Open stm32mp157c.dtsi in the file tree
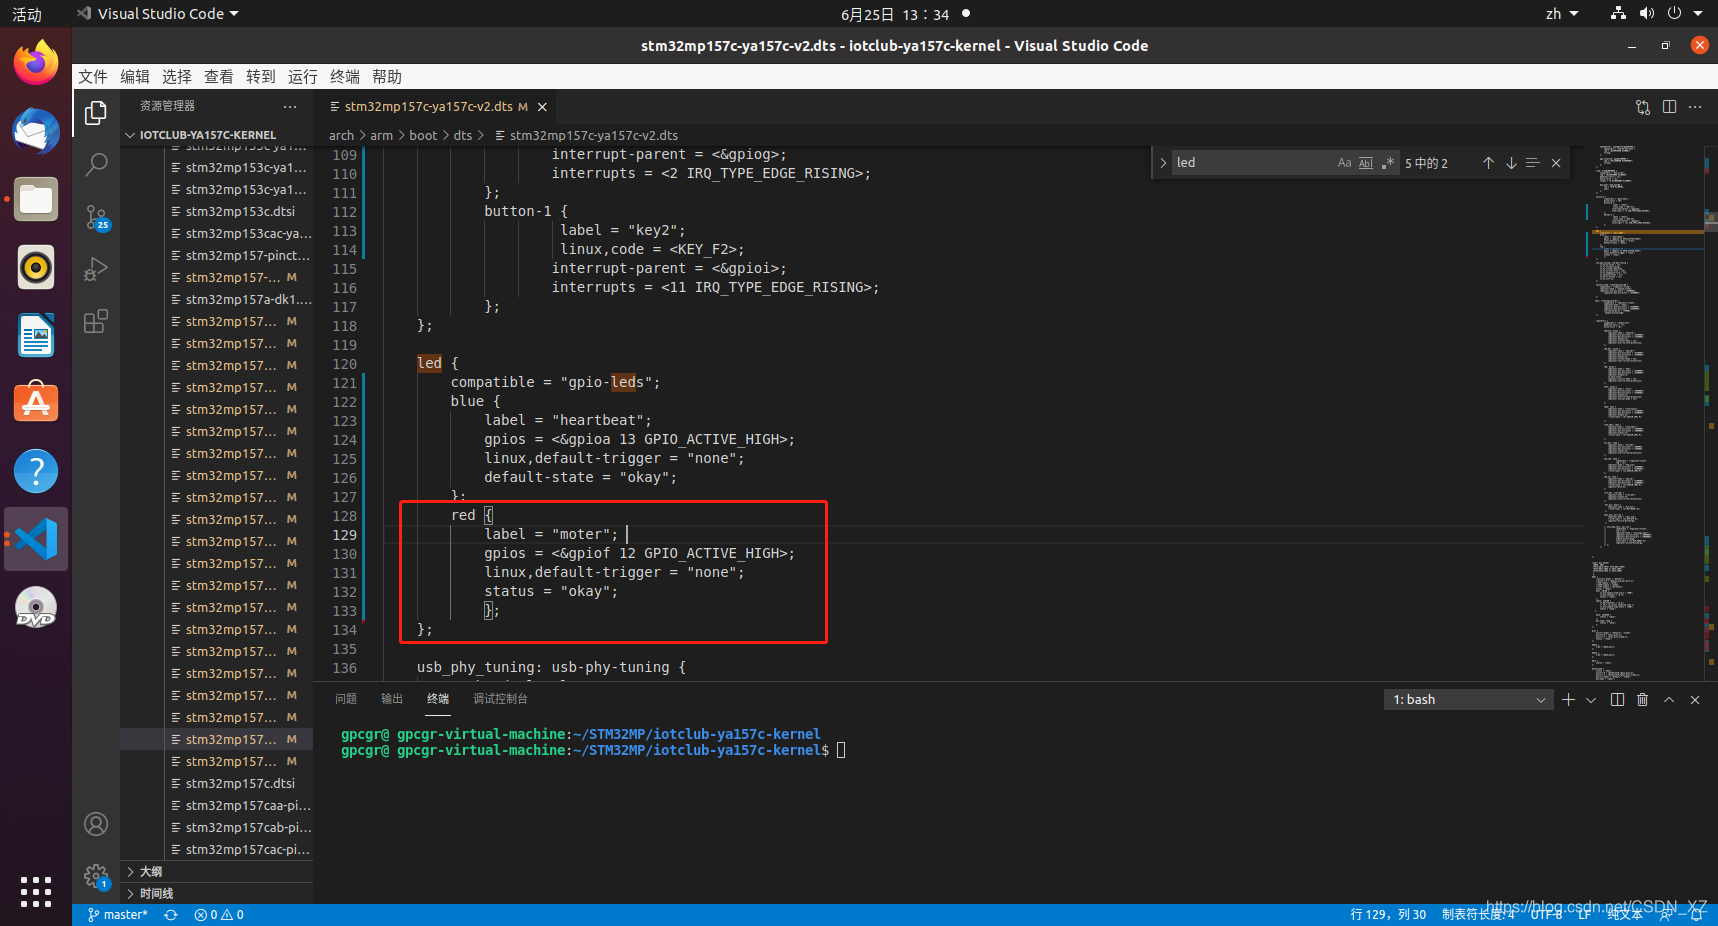1718x926 pixels. coord(240,784)
